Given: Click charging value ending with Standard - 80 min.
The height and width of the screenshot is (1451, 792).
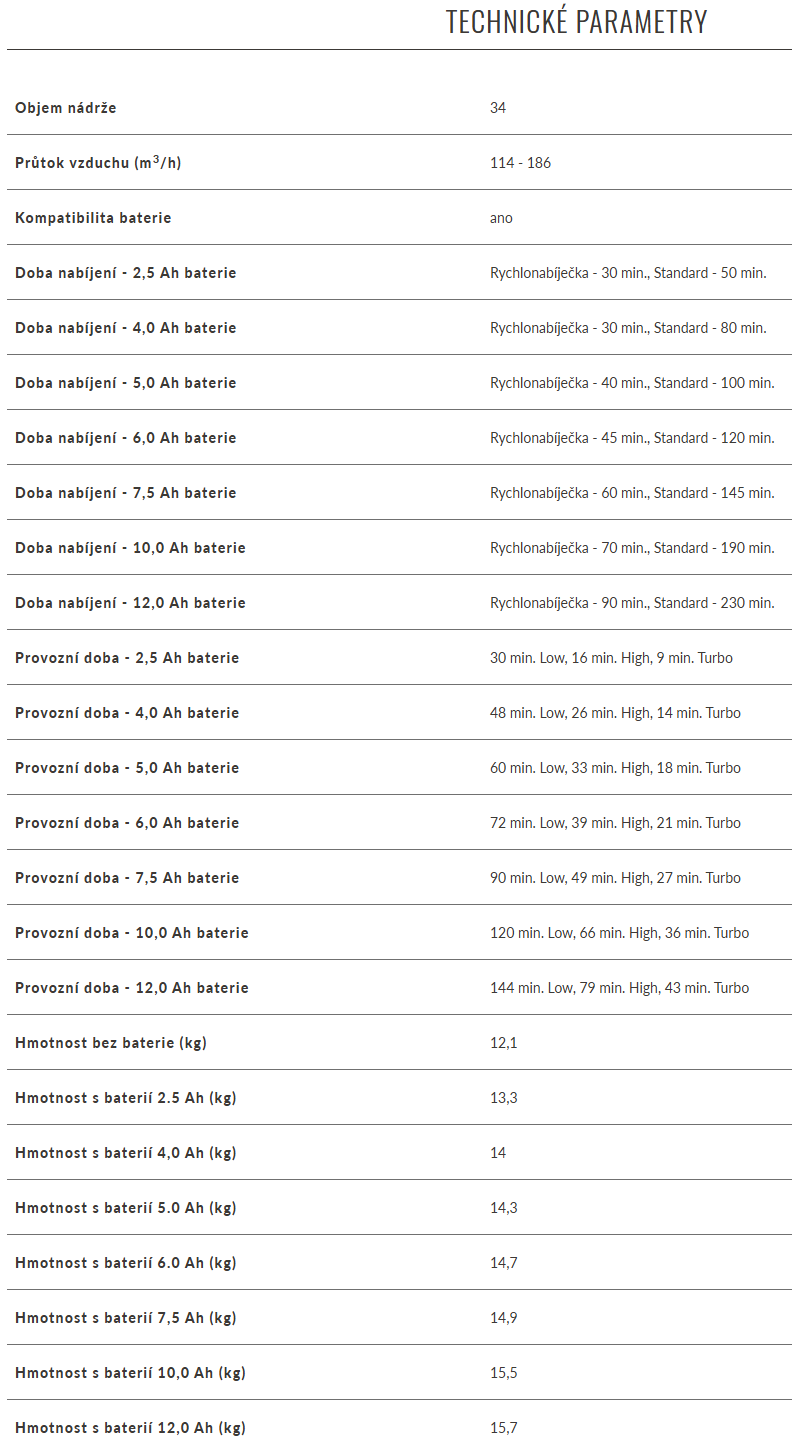Looking at the screenshot, I should [x=628, y=328].
